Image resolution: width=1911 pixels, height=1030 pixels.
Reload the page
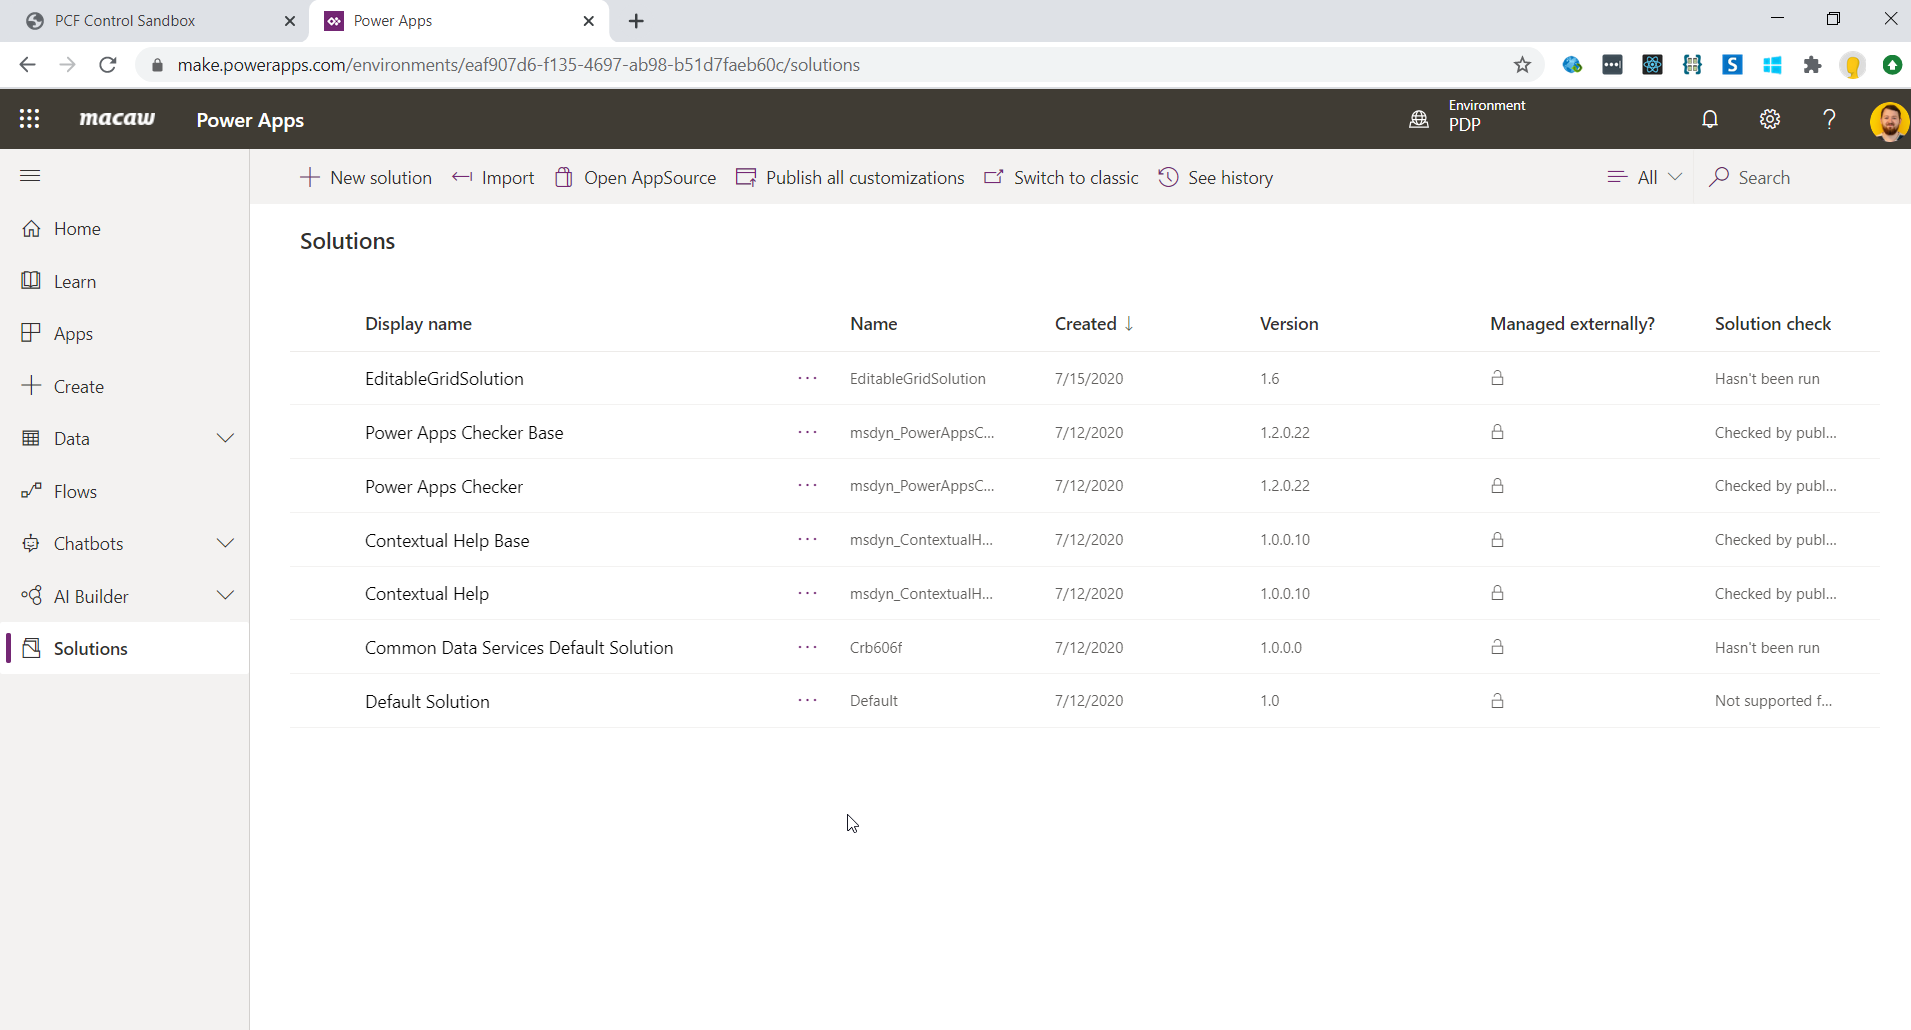pos(108,65)
